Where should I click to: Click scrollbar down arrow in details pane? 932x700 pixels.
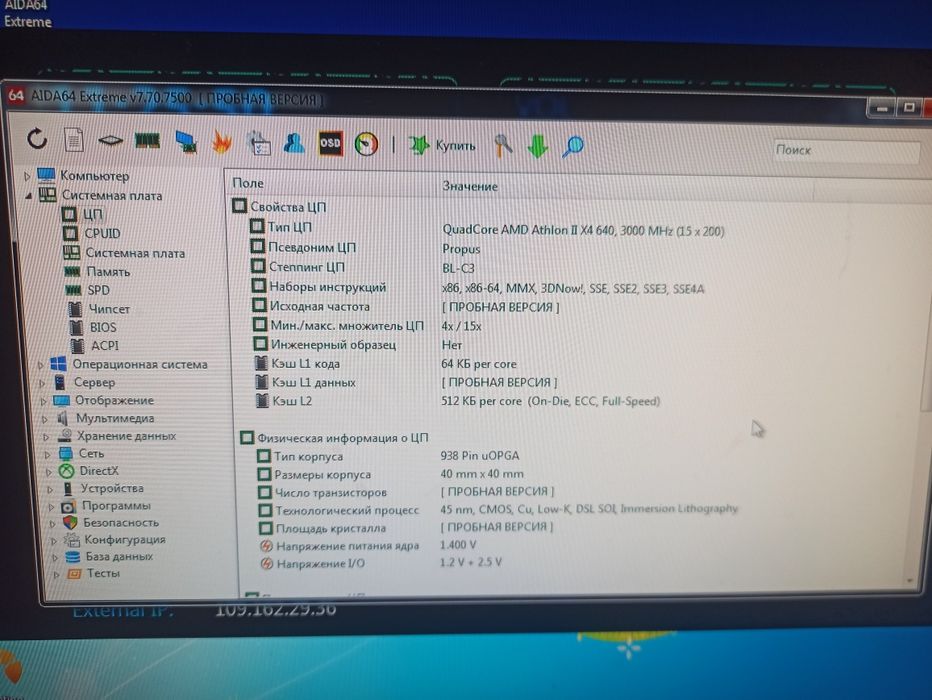[910, 581]
